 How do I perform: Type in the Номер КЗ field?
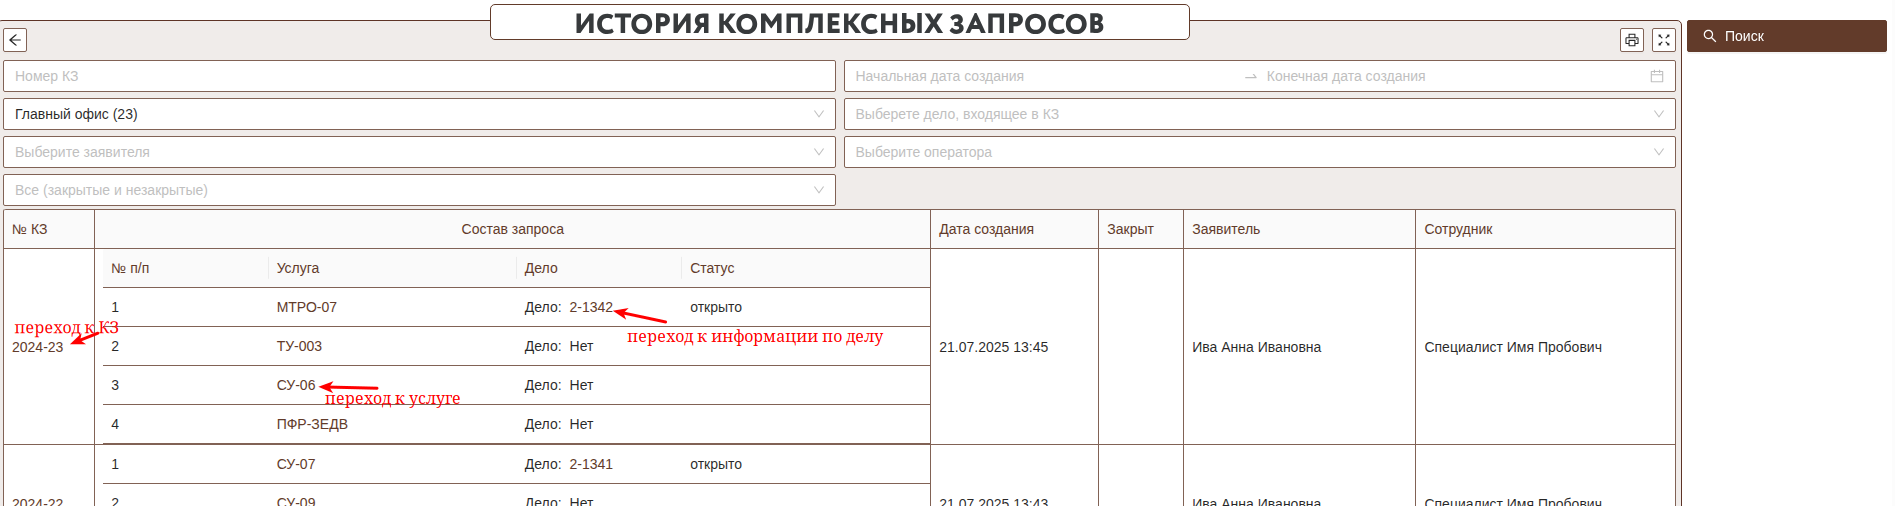[x=419, y=76]
